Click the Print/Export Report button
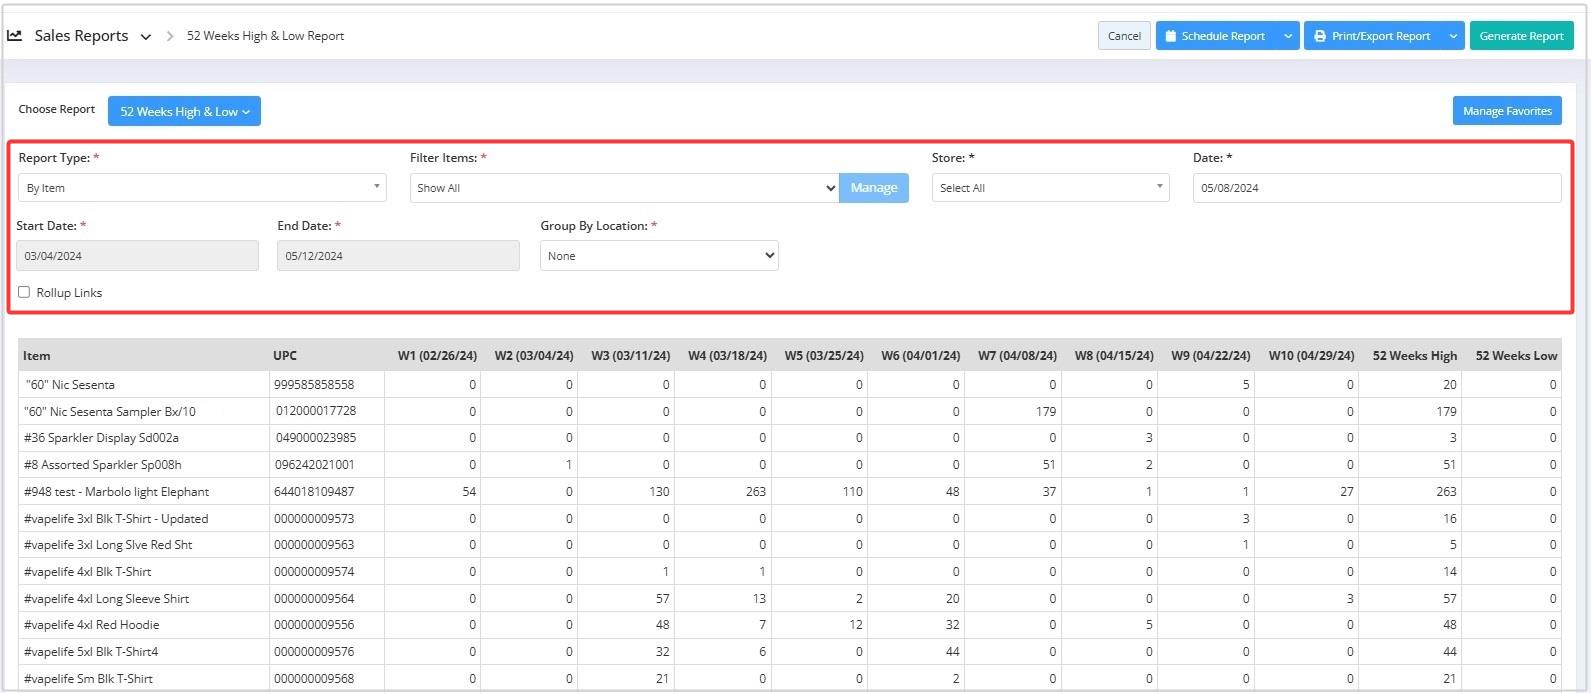Screen dimensions: 1591x693 (x=1372, y=36)
